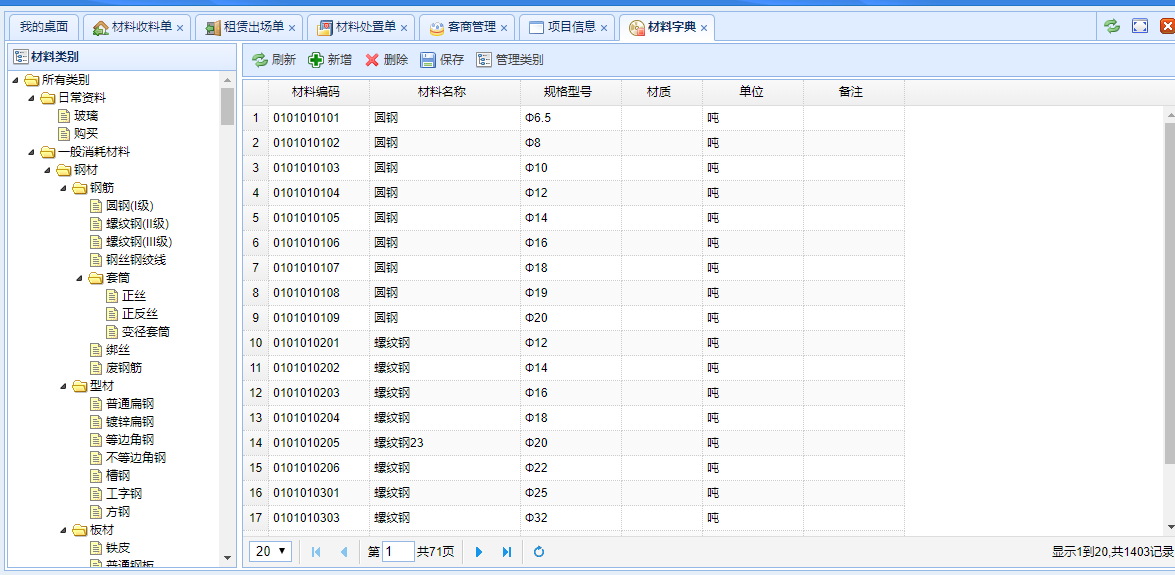Click the page number input field
Image resolution: width=1175 pixels, height=575 pixels.
pos(398,552)
